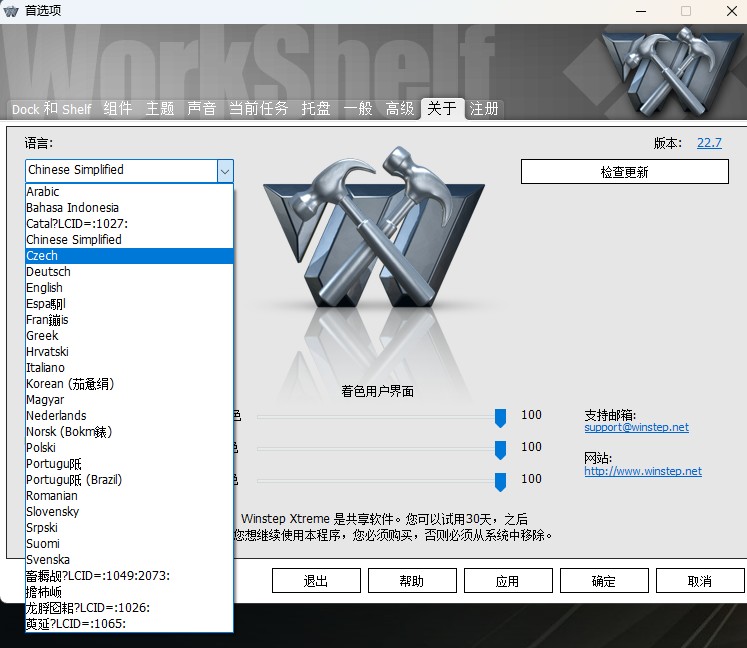The height and width of the screenshot is (648, 747).
Task: Go to the 声音 tab
Action: click(x=202, y=109)
